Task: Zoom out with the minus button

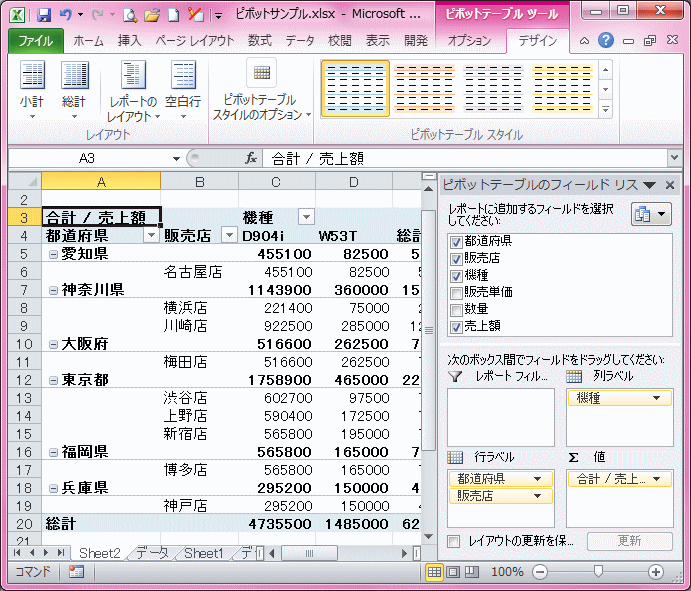Action: tap(540, 572)
